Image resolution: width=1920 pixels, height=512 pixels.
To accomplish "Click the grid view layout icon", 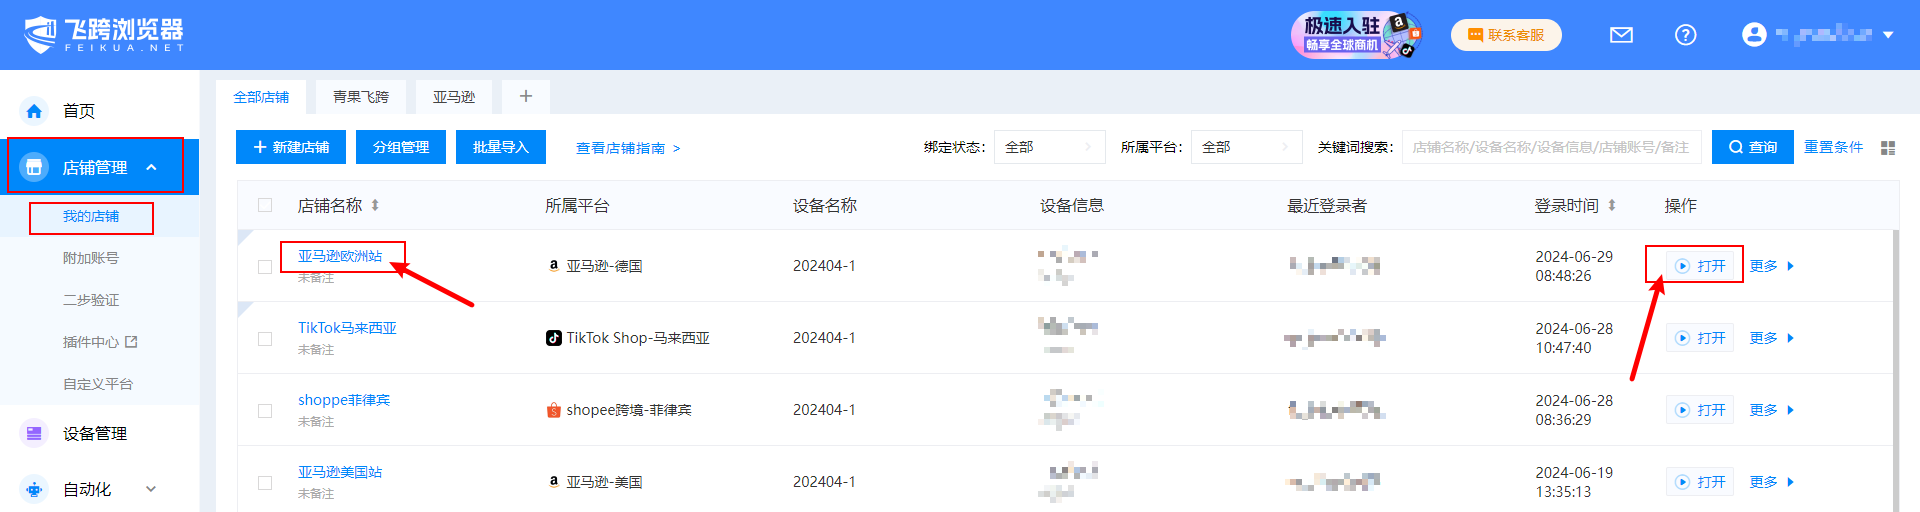I will (x=1888, y=148).
